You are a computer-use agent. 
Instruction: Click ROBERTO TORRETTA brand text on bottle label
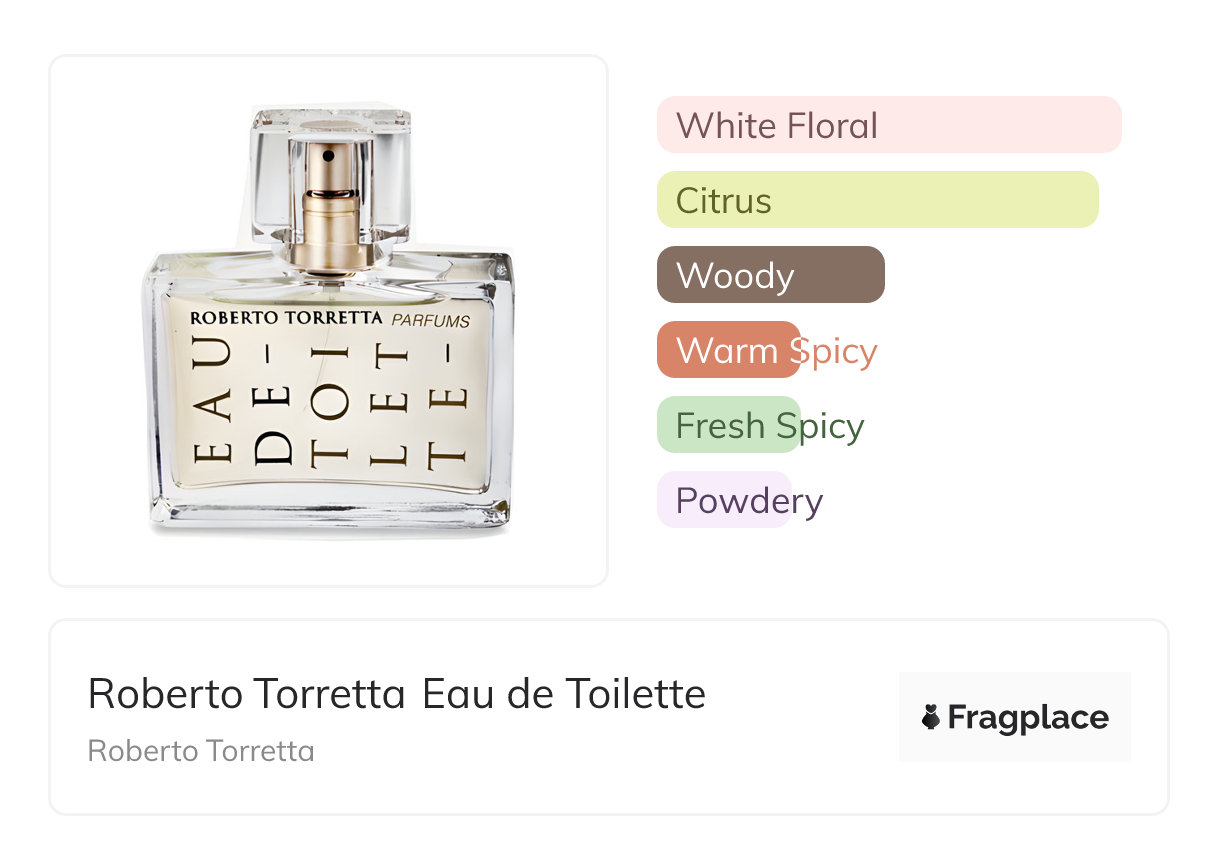tap(286, 318)
